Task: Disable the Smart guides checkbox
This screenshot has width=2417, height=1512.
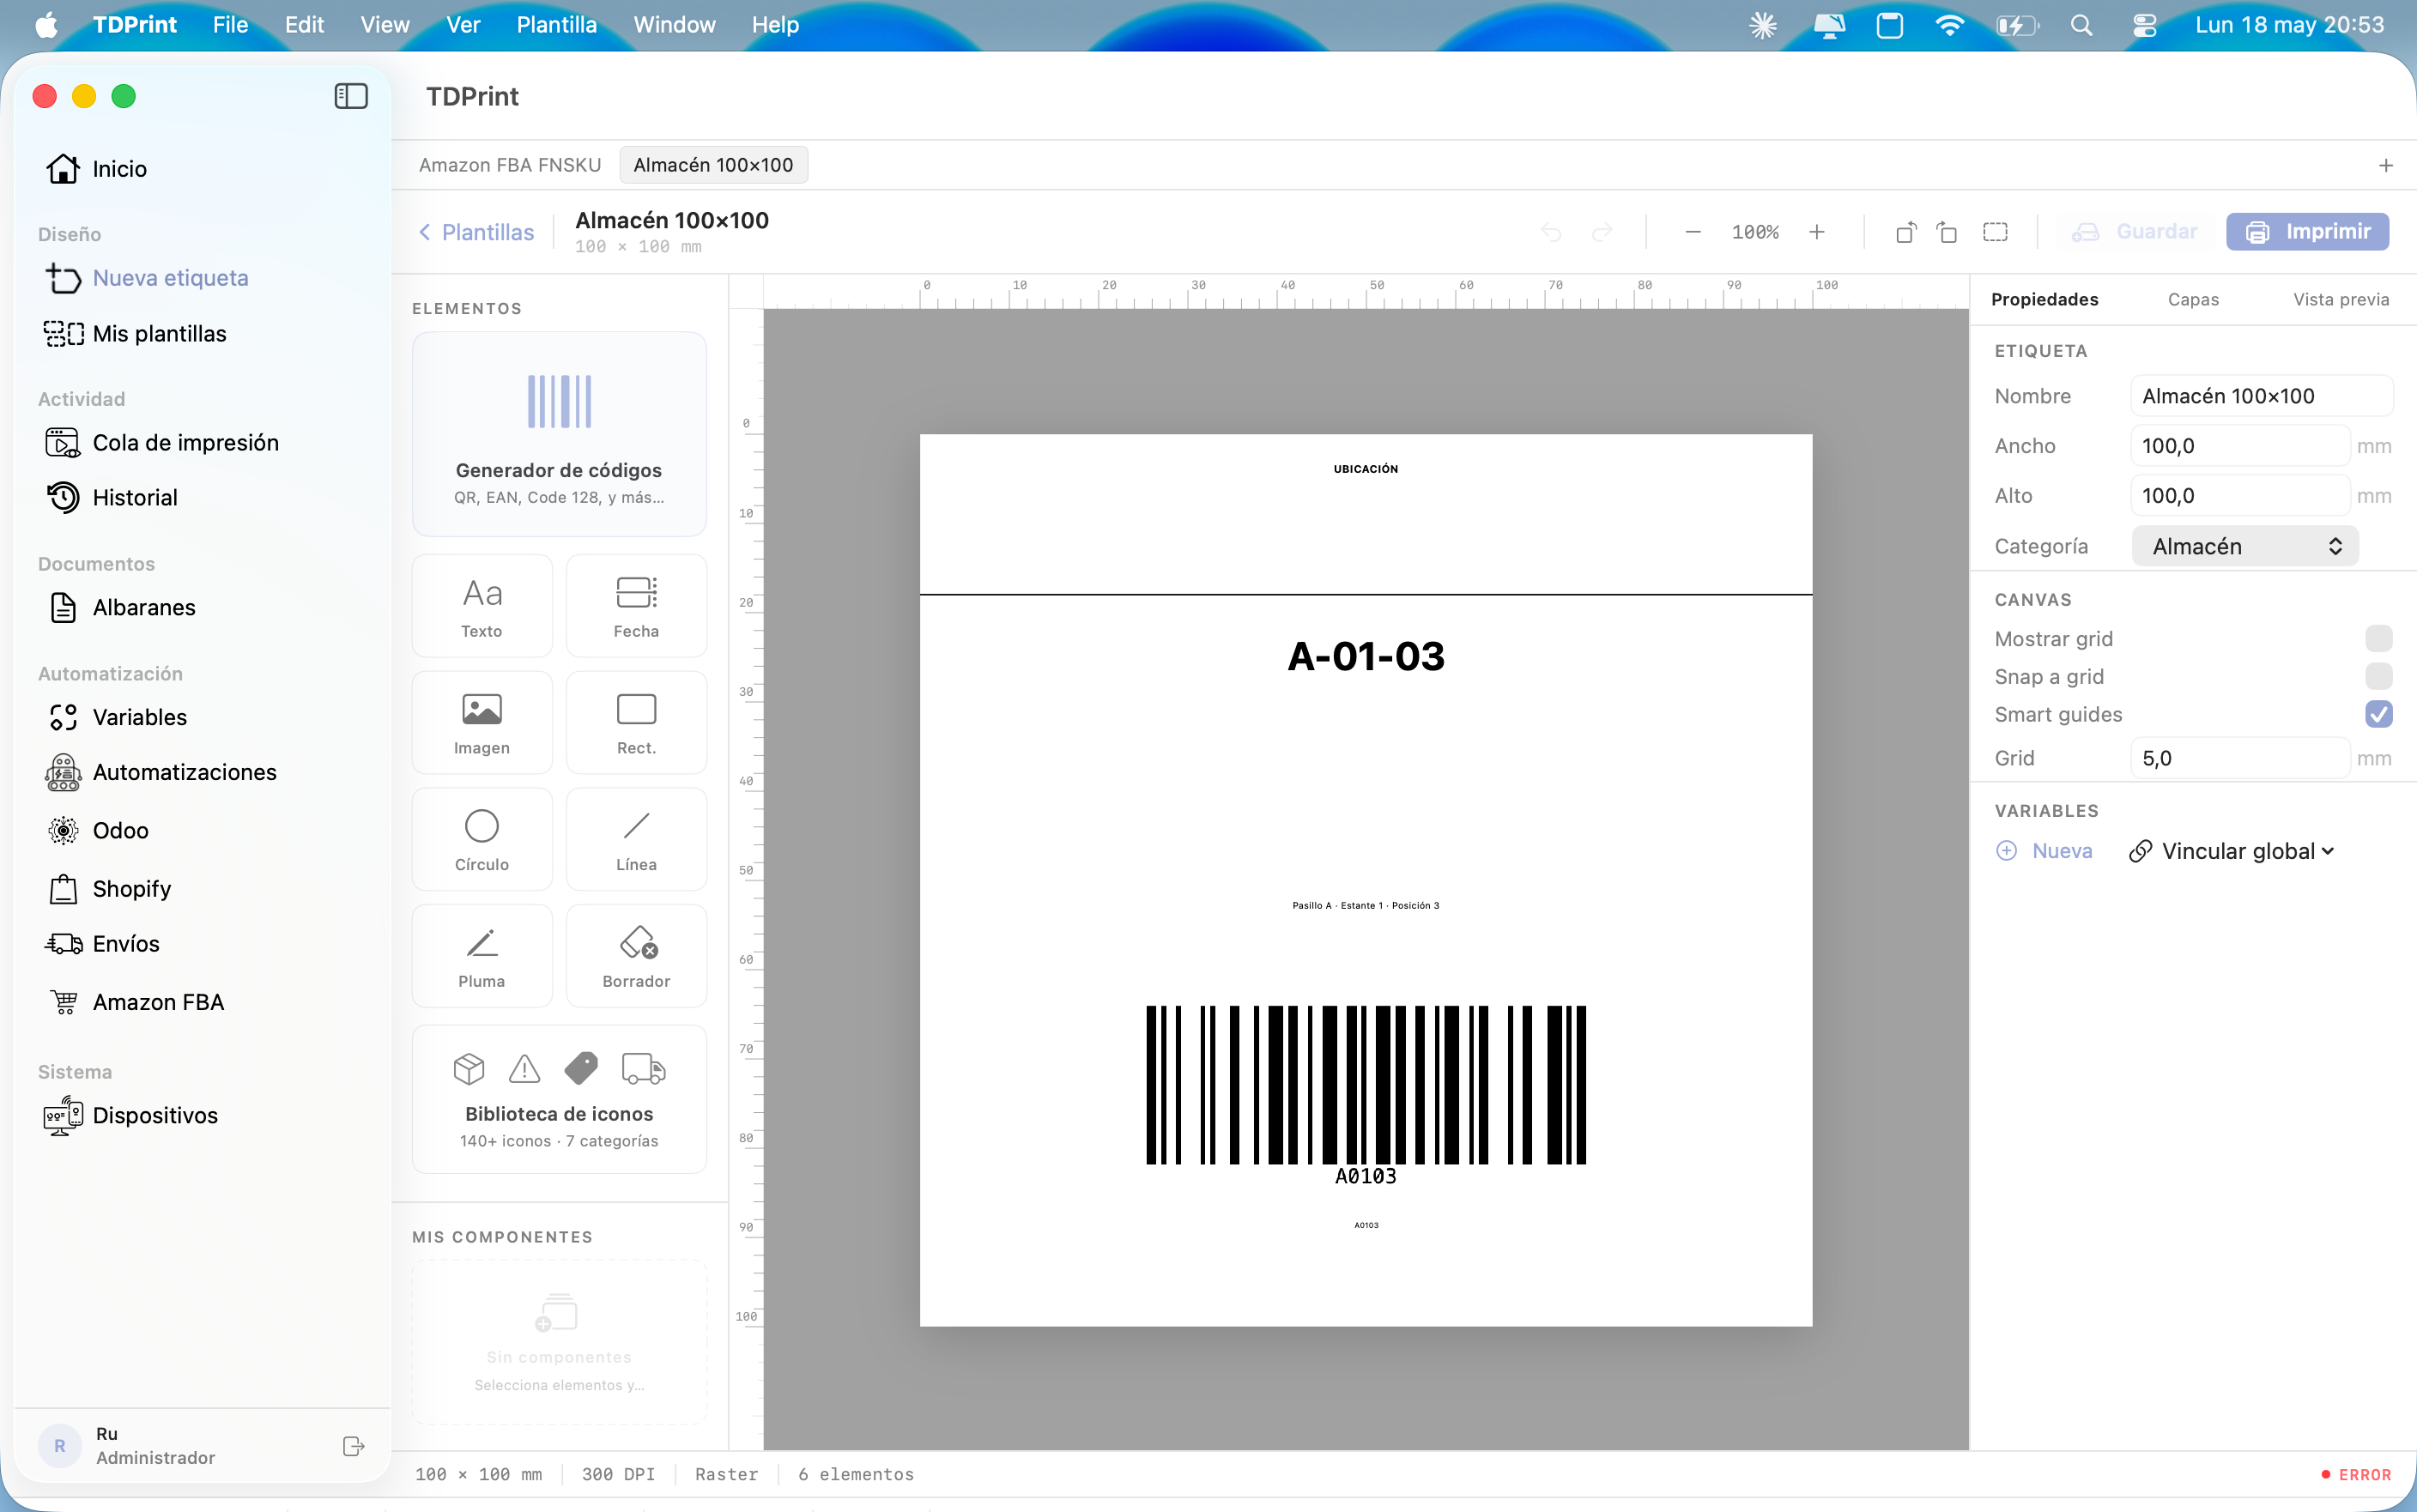Action: tap(2379, 715)
